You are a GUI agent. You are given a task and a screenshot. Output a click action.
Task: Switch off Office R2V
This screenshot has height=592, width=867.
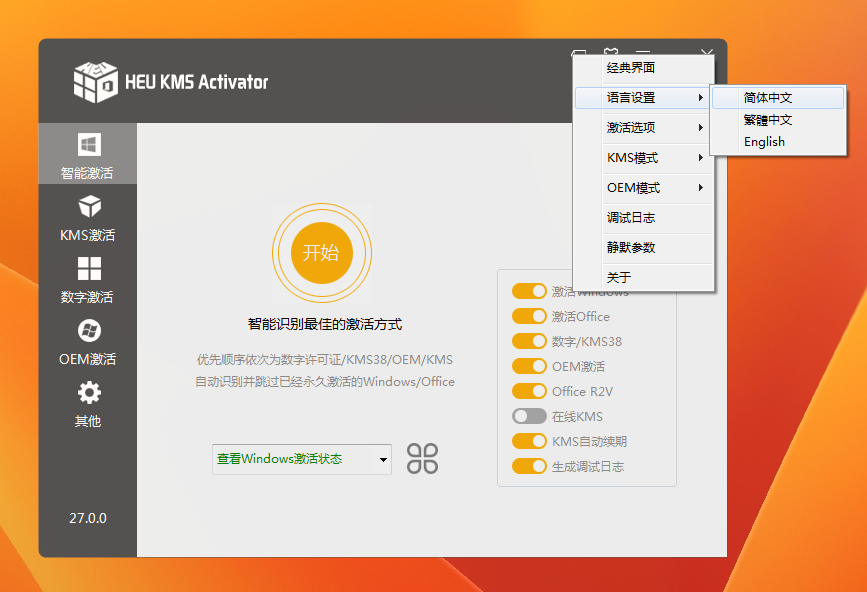(529, 391)
